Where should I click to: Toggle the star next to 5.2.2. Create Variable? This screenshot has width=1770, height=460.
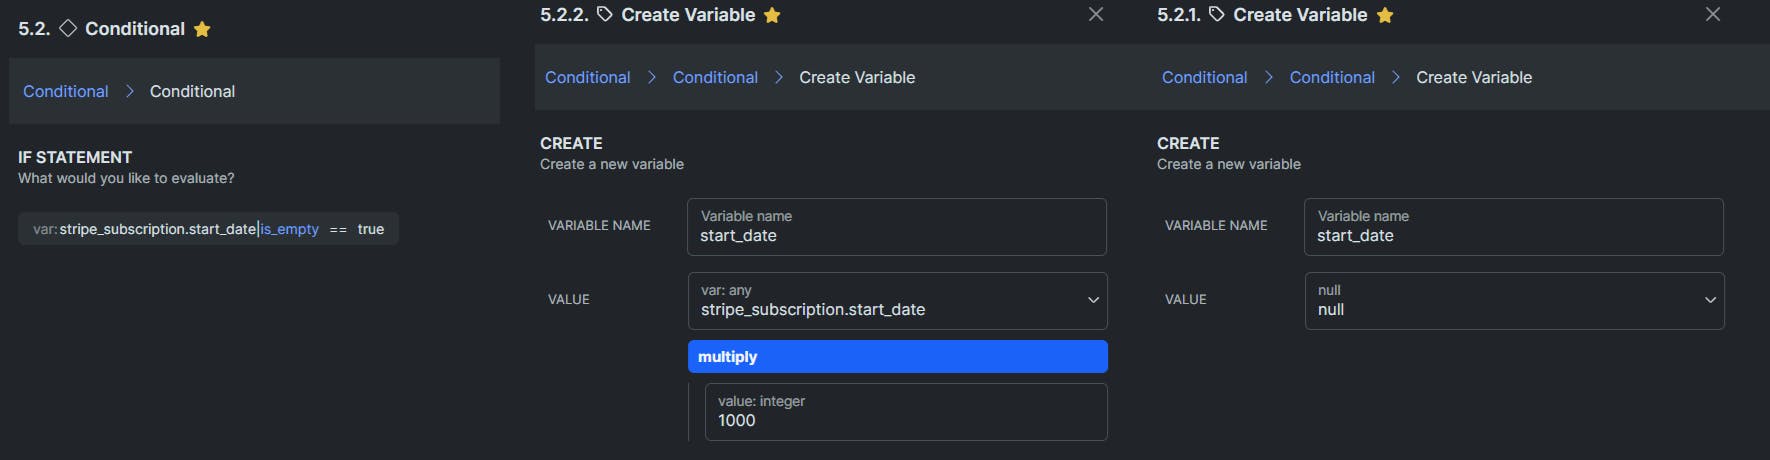tap(772, 15)
